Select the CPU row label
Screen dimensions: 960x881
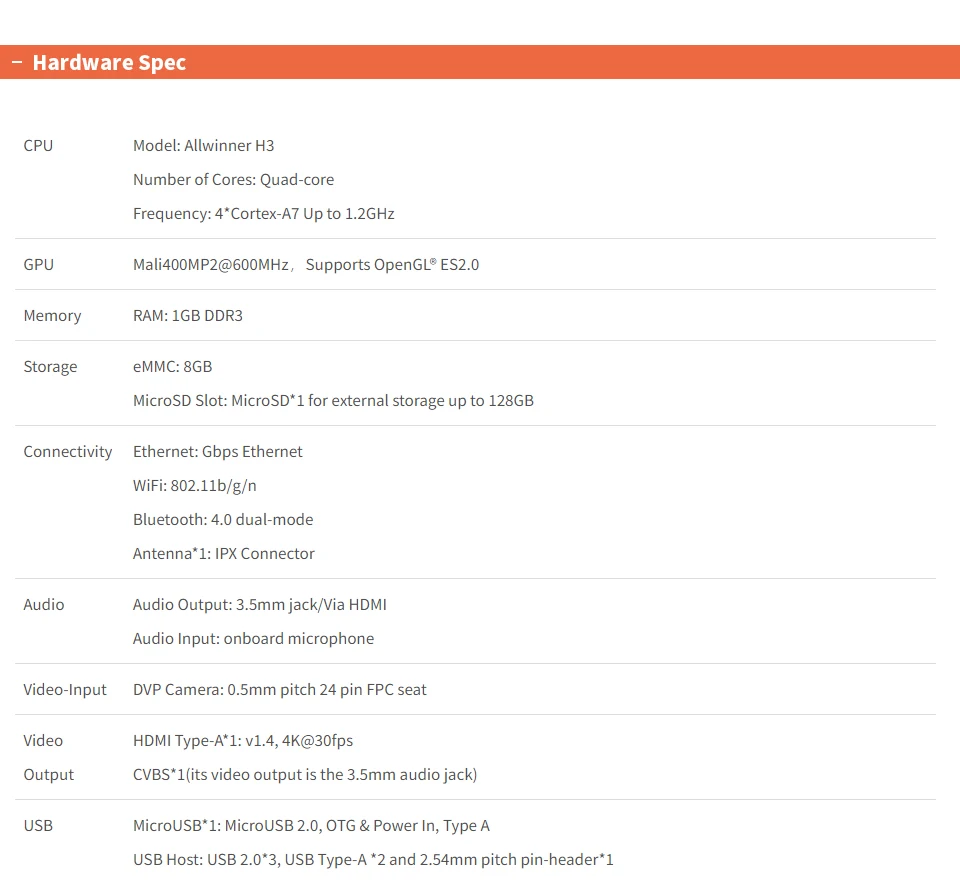coord(38,145)
